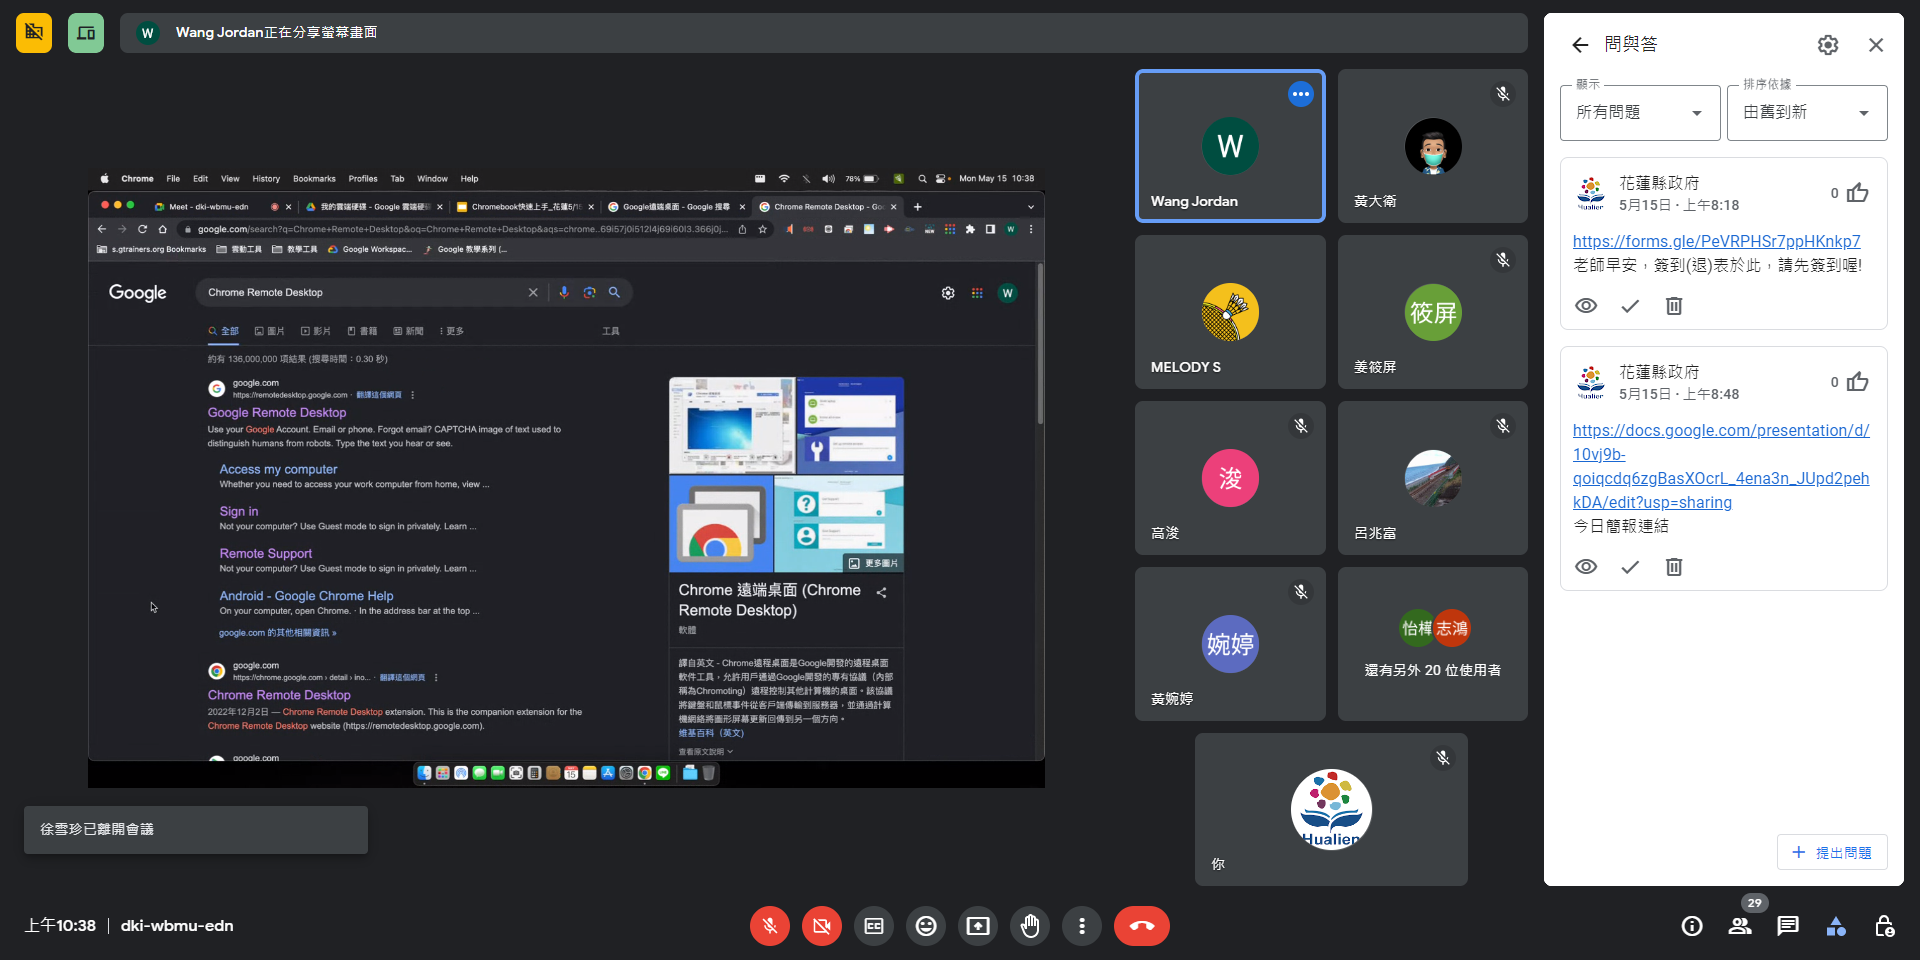The height and width of the screenshot is (960, 1920).
Task: Go back using the Q&A panel arrow
Action: click(1580, 45)
